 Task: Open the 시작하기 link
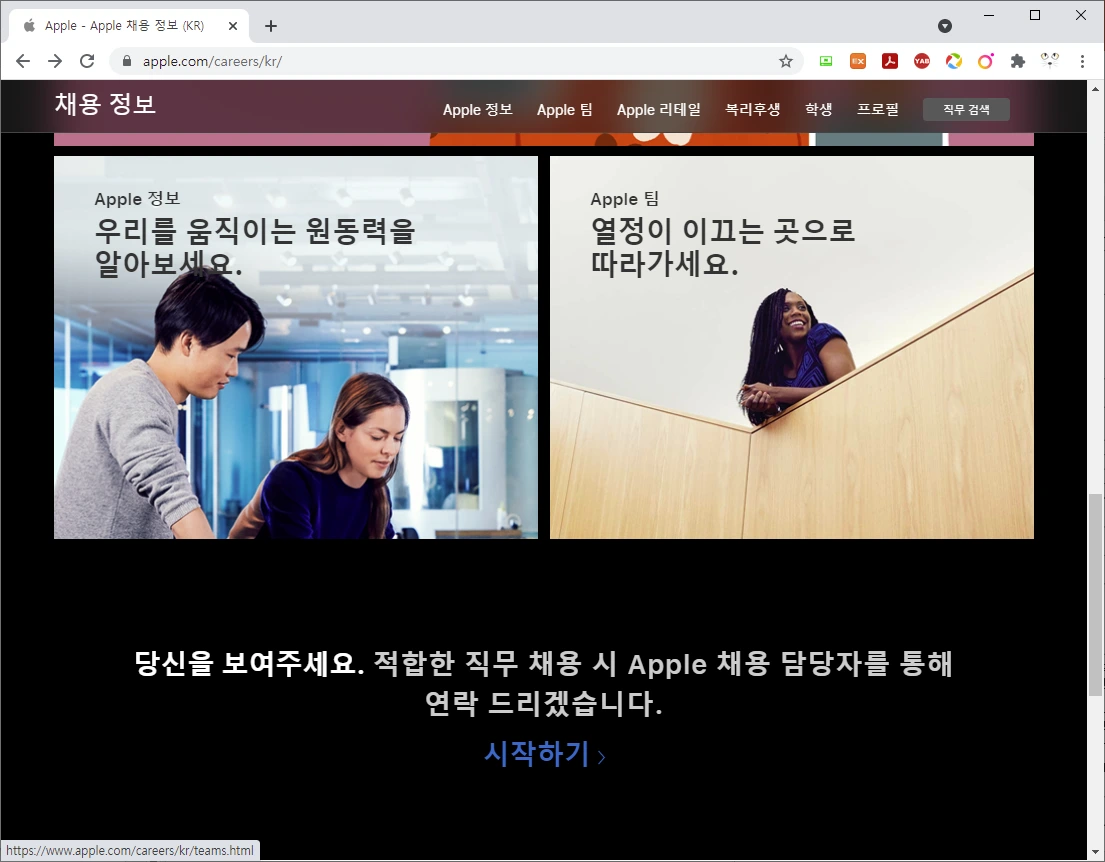[544, 753]
